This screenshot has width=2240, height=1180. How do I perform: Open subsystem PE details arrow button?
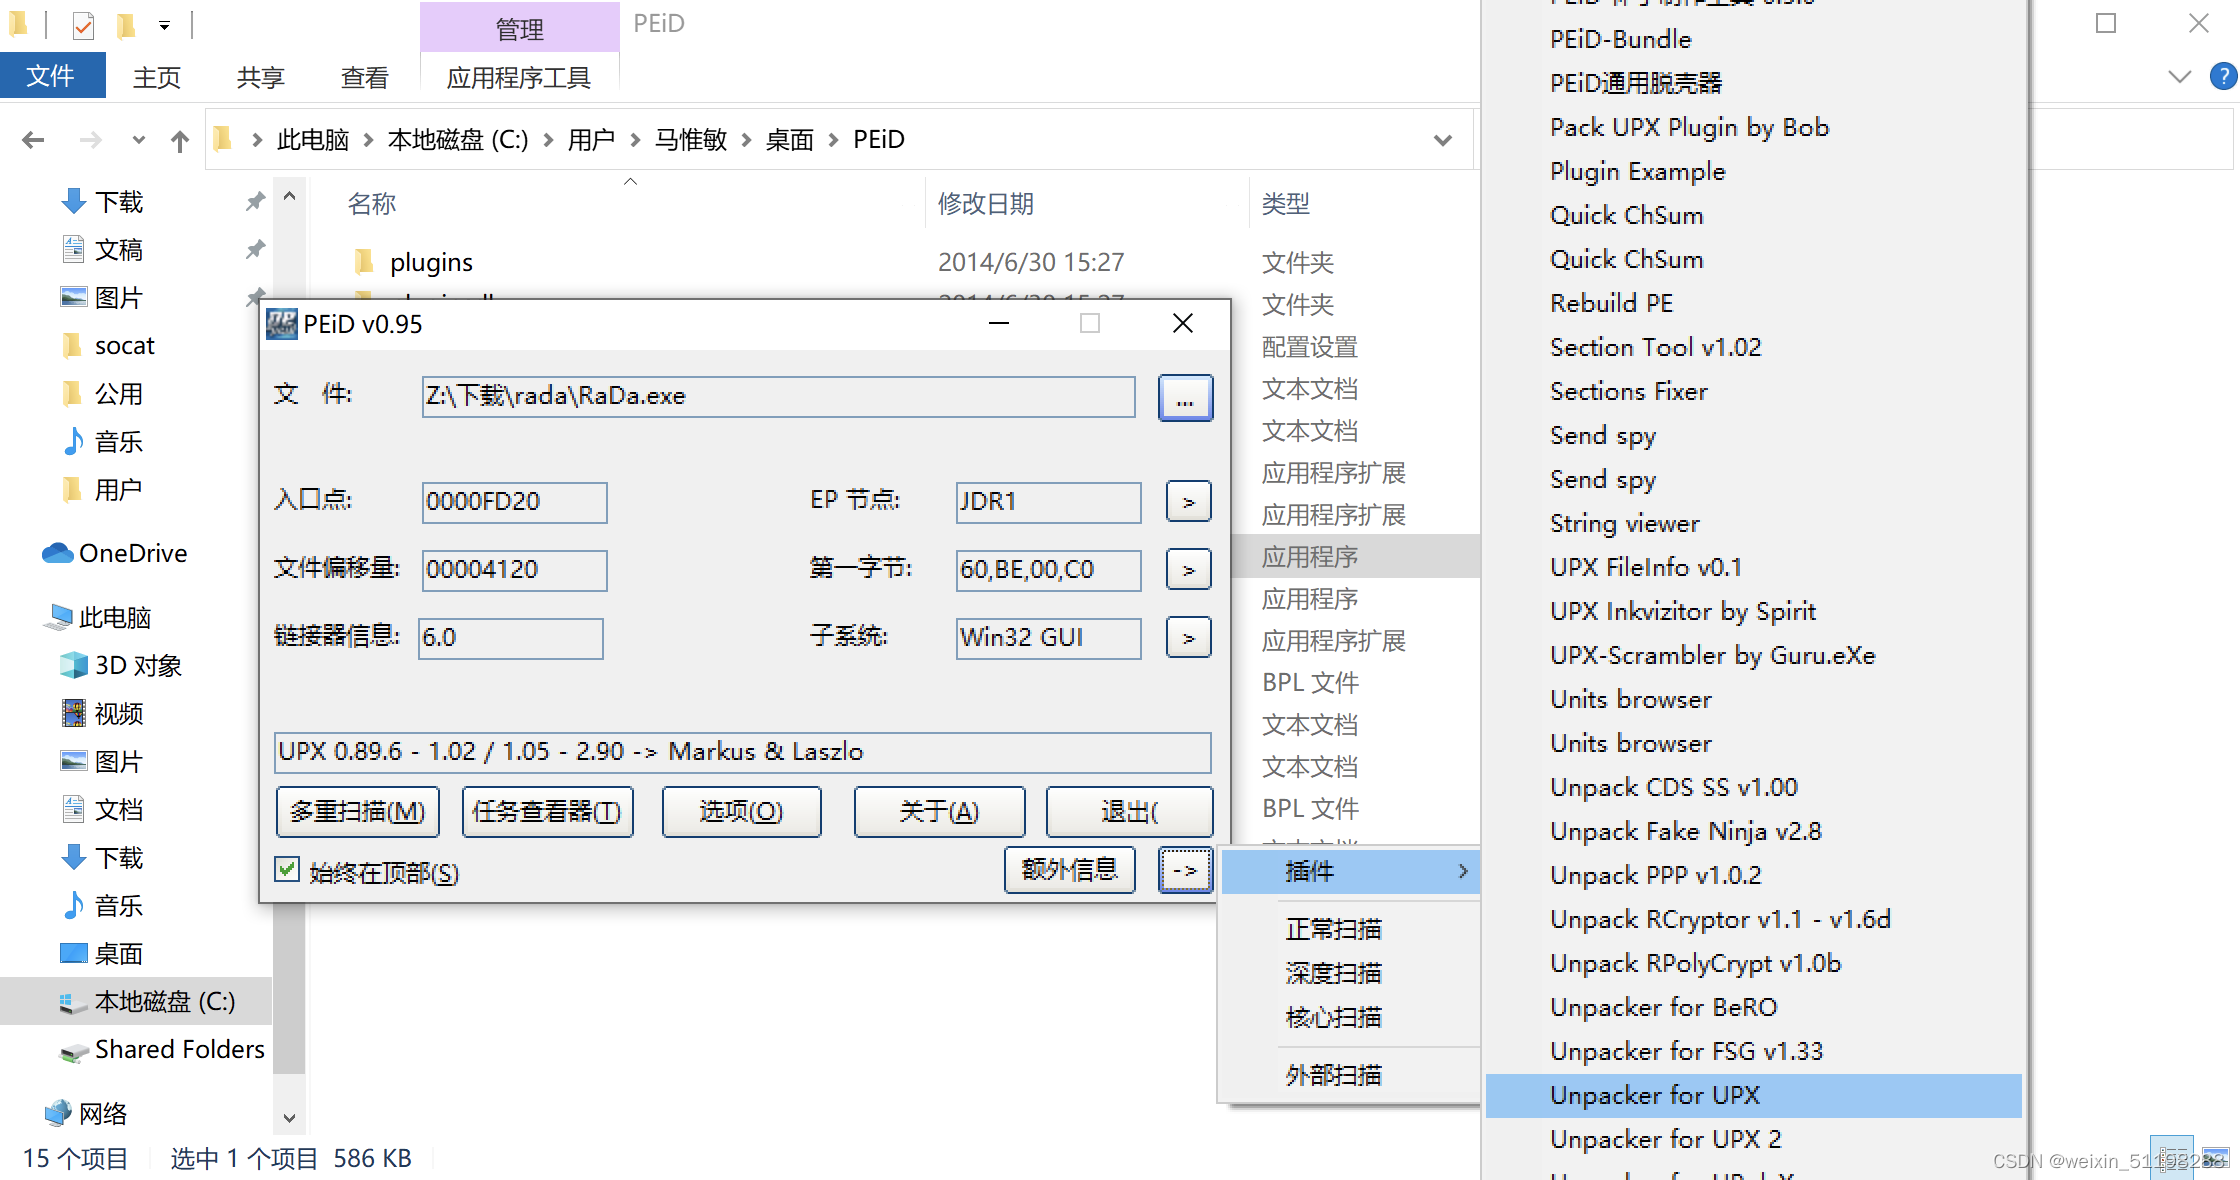click(x=1188, y=638)
